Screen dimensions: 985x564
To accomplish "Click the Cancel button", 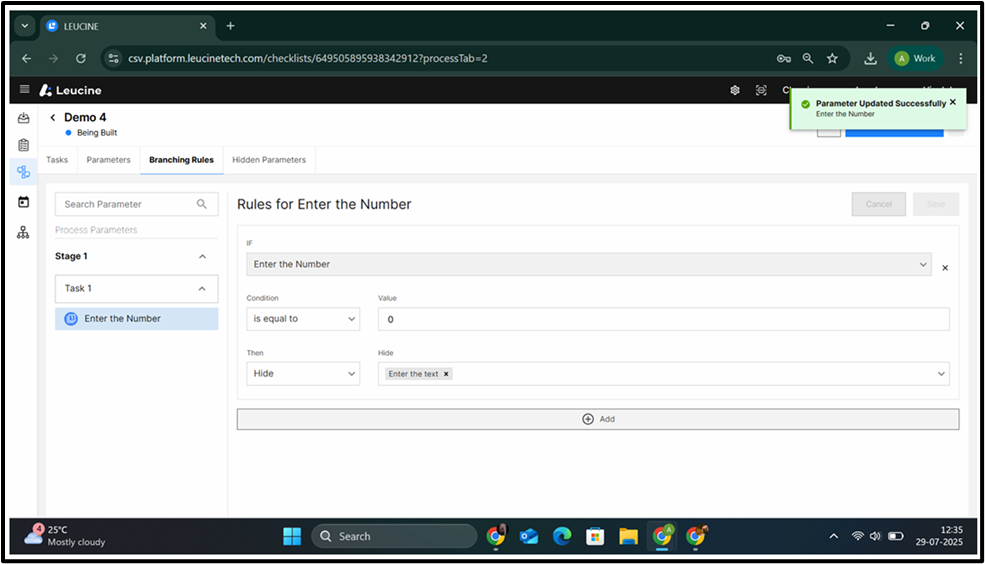I will pyautogui.click(x=878, y=204).
